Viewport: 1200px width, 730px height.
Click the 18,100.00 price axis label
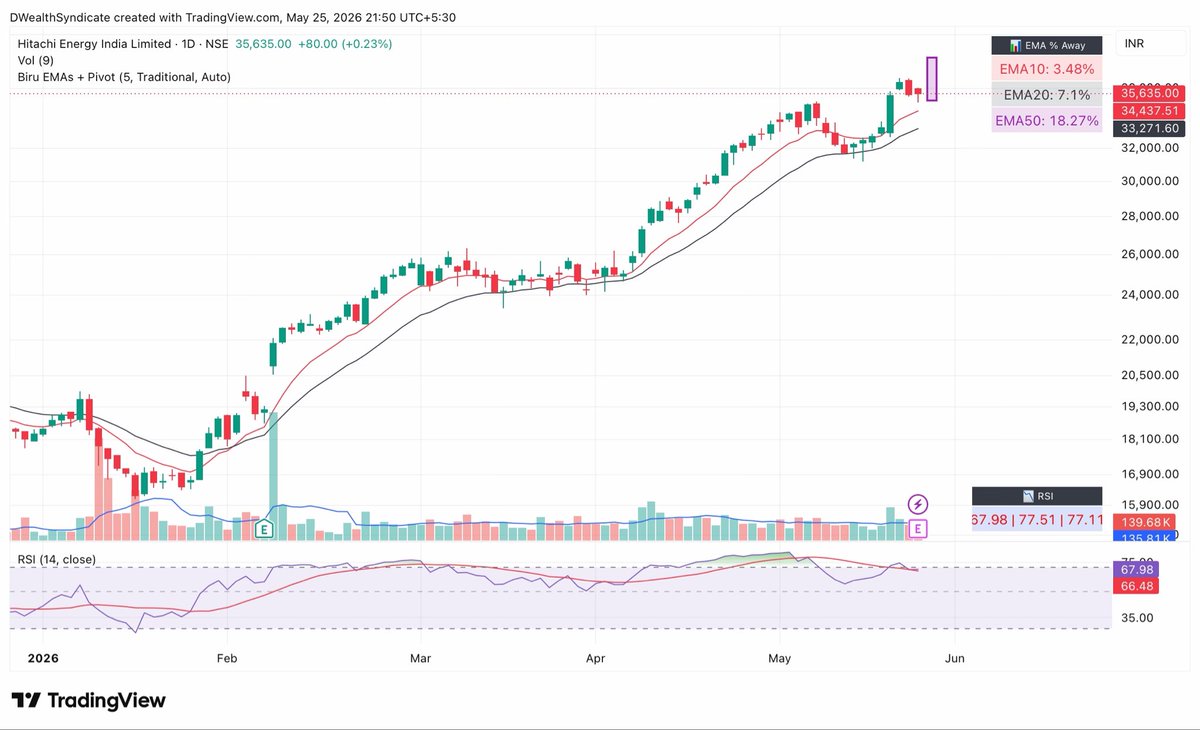click(x=1150, y=439)
